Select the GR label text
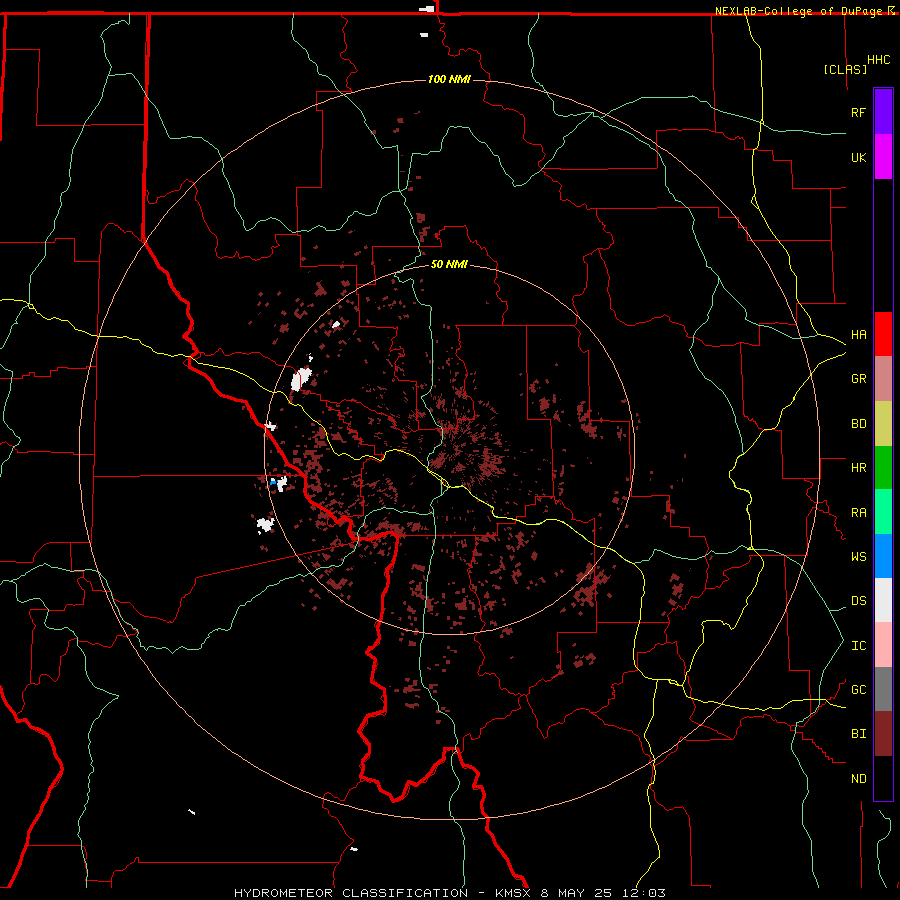This screenshot has height=900, width=900. click(858, 379)
